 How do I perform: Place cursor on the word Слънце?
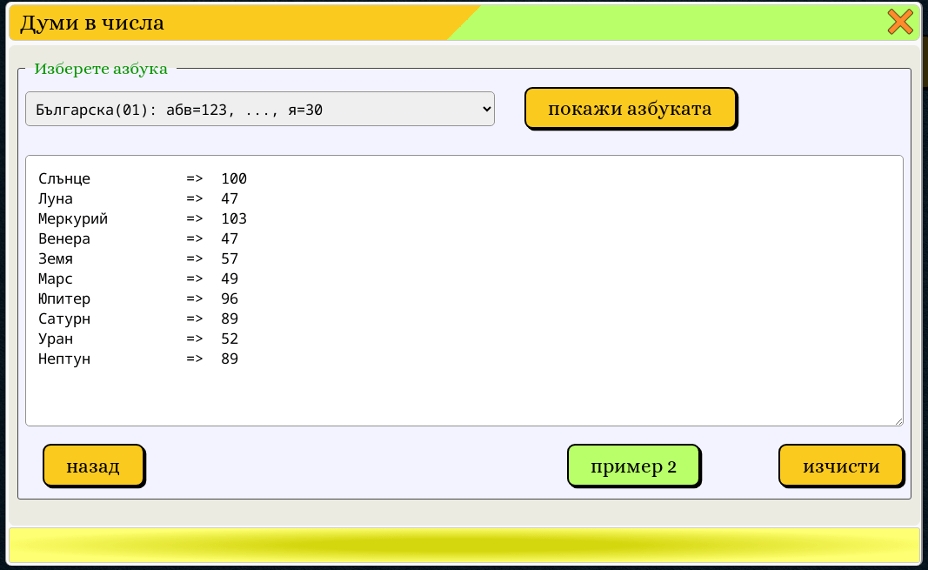point(64,179)
